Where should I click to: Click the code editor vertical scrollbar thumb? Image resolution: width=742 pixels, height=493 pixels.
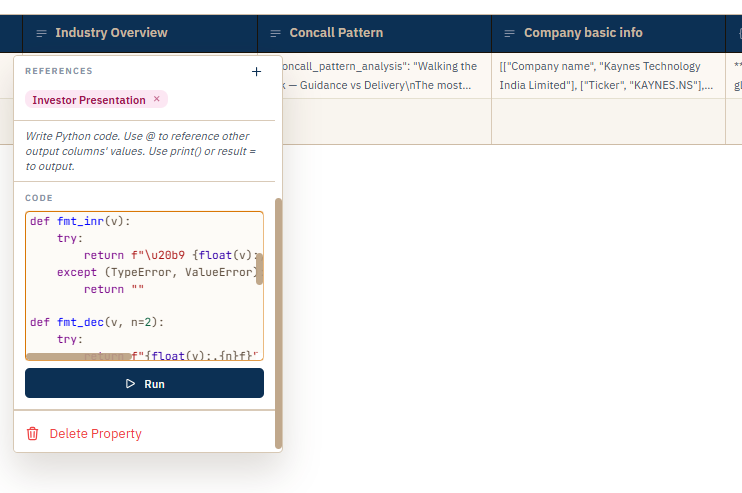pos(259,269)
